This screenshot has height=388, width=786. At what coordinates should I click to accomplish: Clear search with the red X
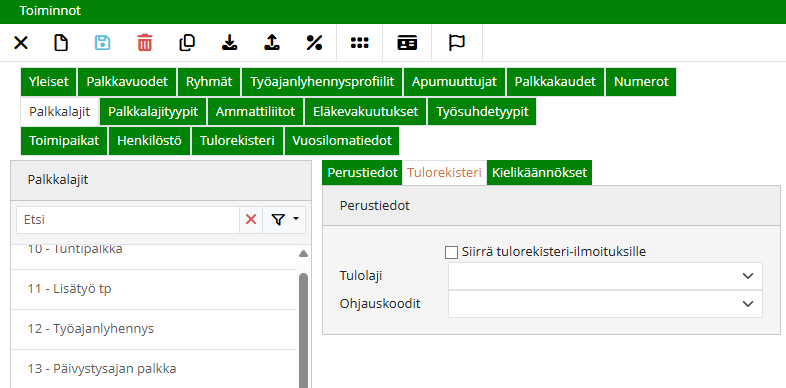click(x=251, y=220)
